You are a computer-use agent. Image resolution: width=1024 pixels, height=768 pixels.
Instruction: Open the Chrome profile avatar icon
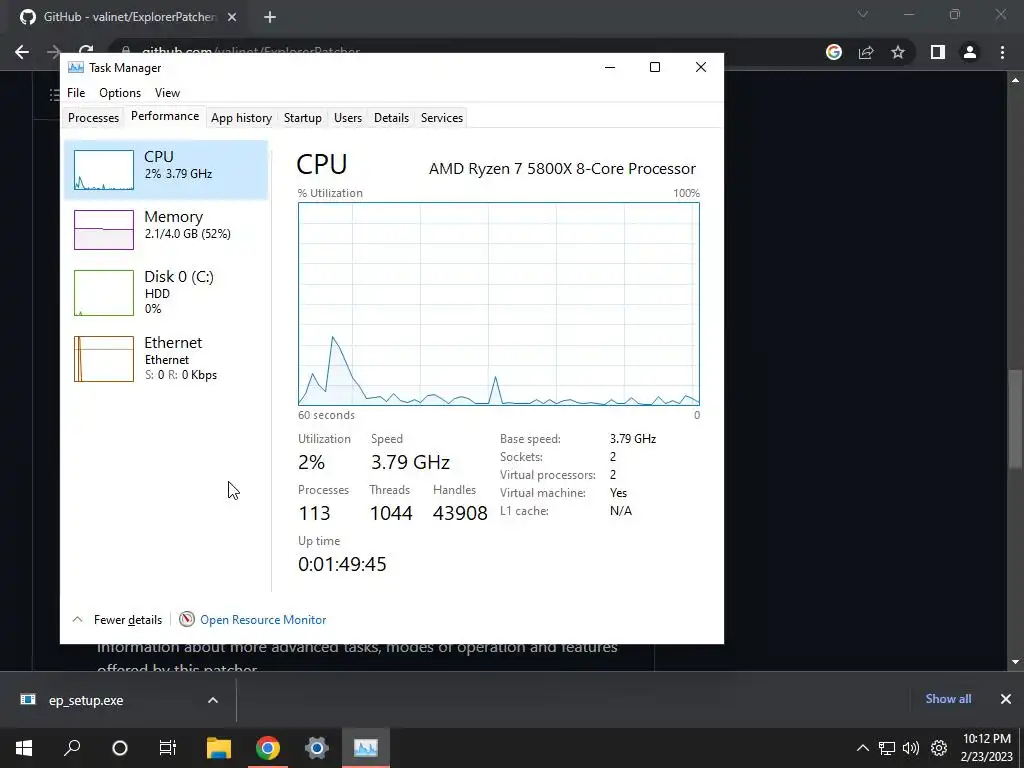click(970, 52)
